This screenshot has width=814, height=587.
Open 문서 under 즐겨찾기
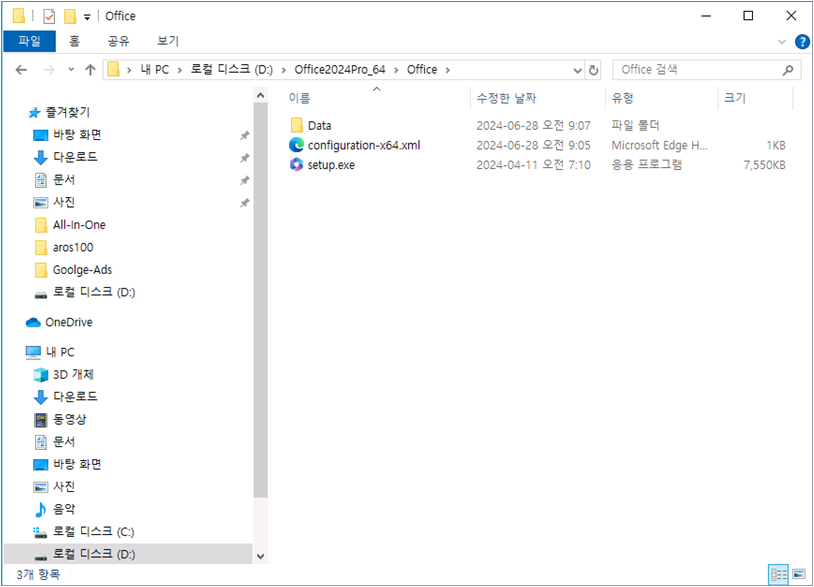(x=55, y=180)
